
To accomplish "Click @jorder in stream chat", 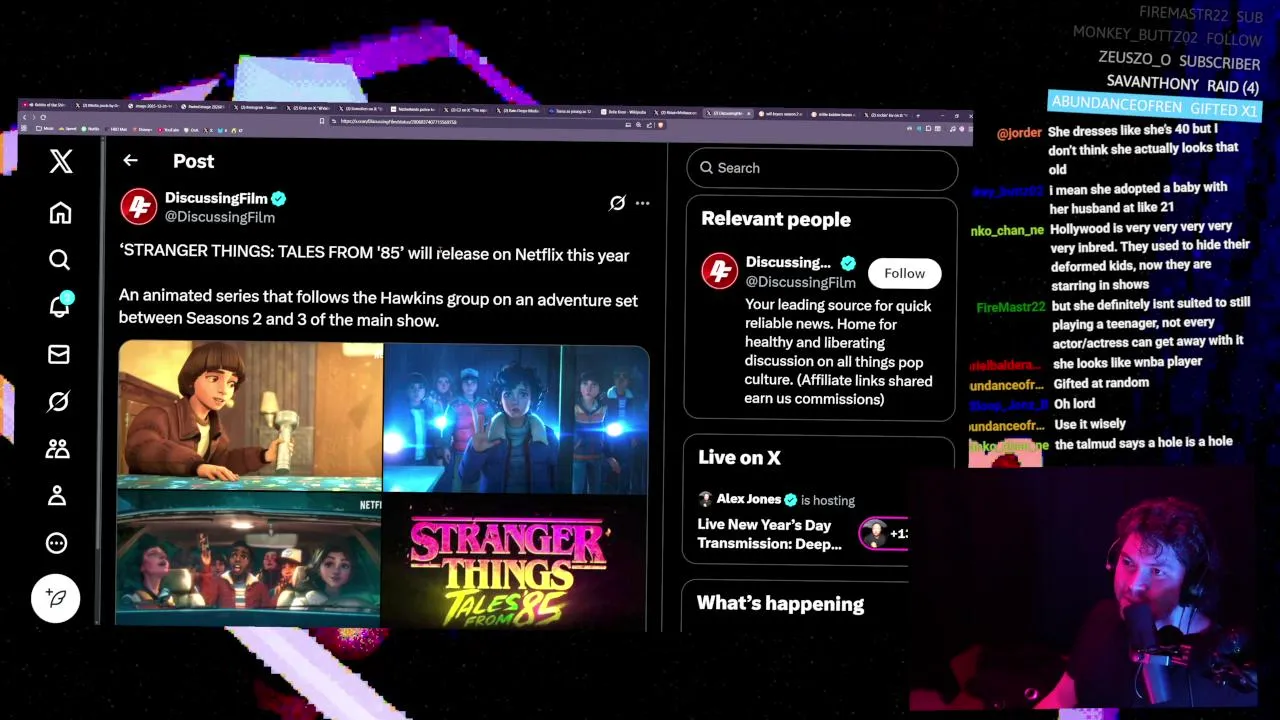I will 1019,133.
